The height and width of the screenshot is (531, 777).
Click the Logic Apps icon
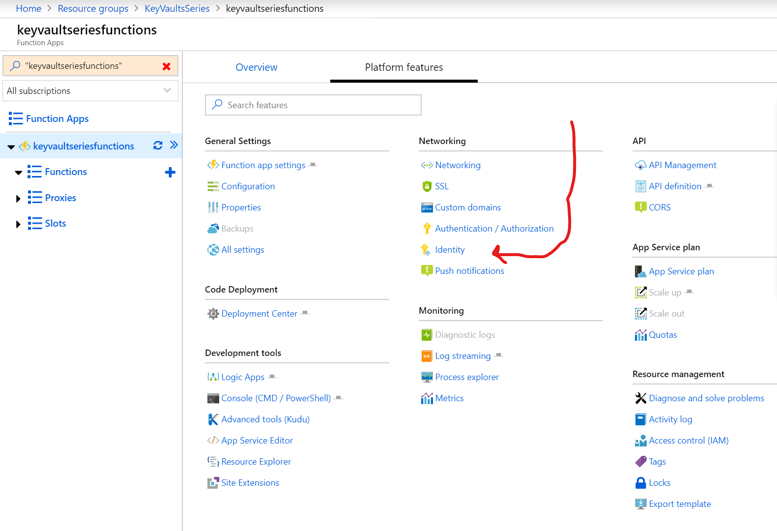point(213,377)
